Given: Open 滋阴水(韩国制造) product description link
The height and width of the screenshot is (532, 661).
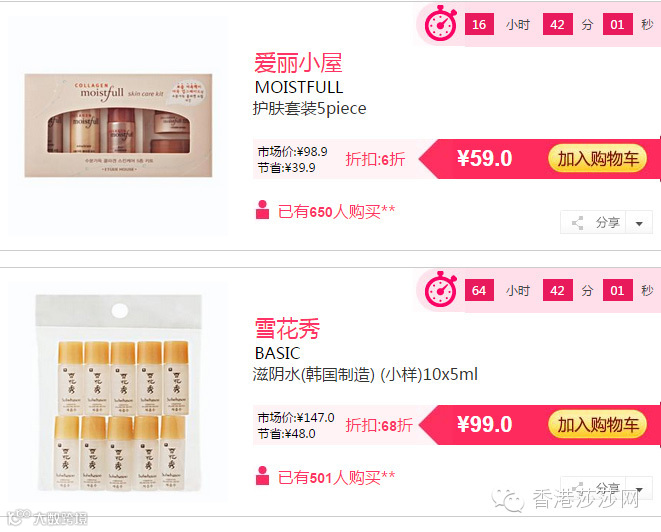Looking at the screenshot, I should 365,374.
